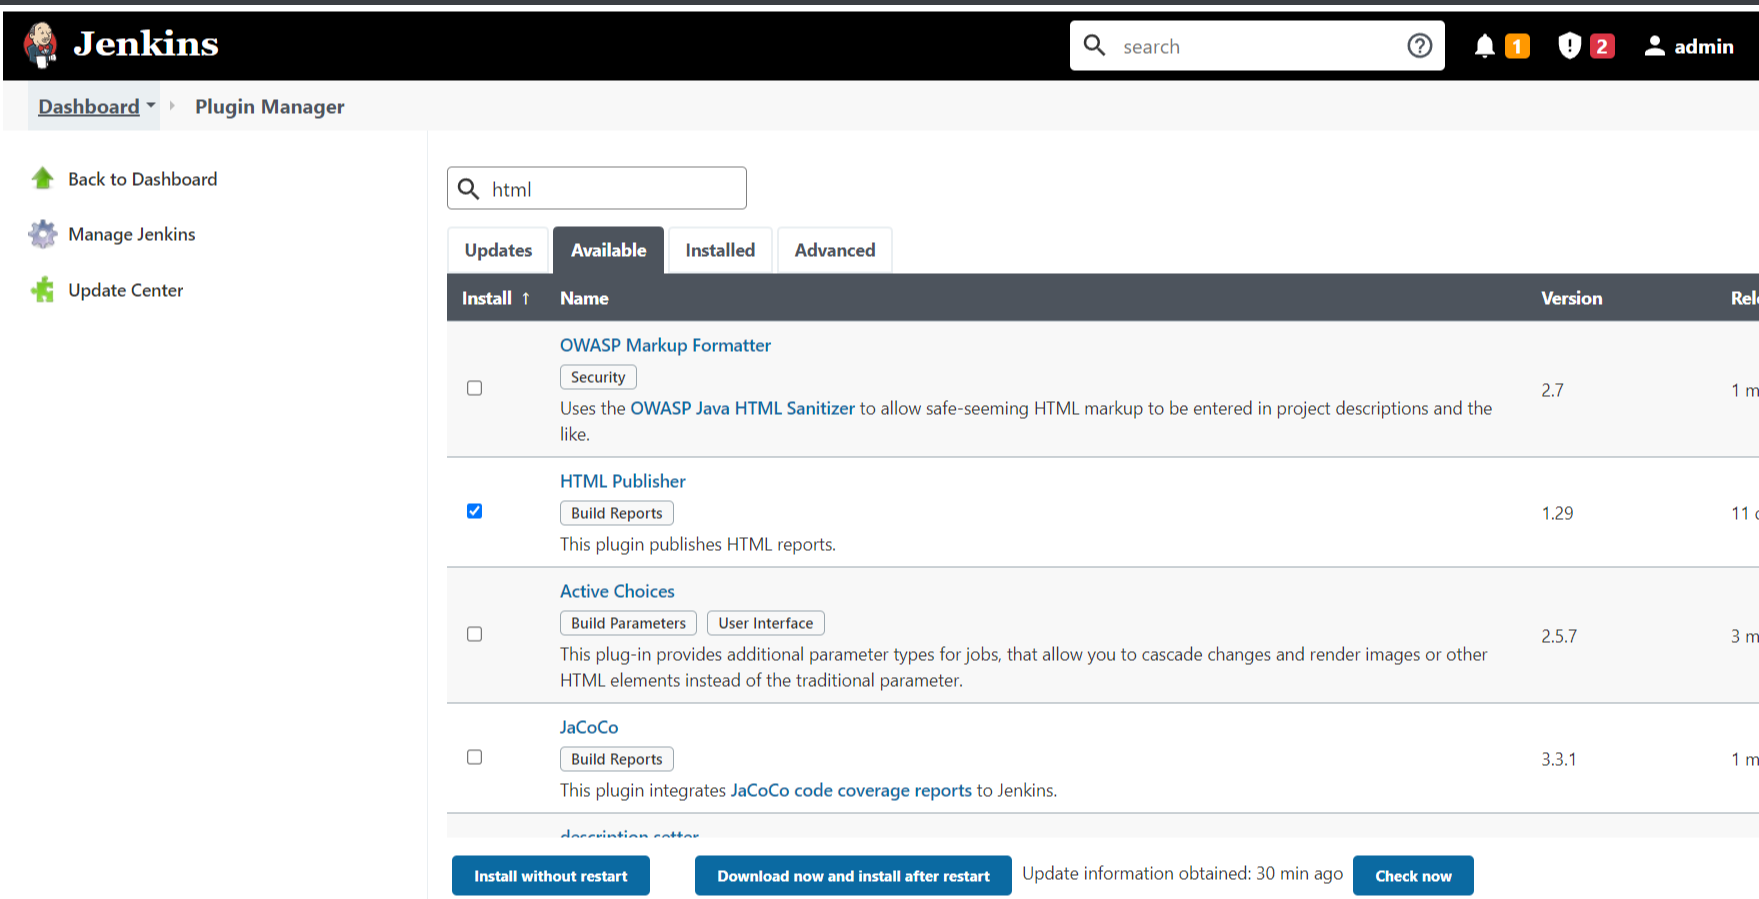Click Install without restart button
1759x899 pixels.
pos(550,876)
